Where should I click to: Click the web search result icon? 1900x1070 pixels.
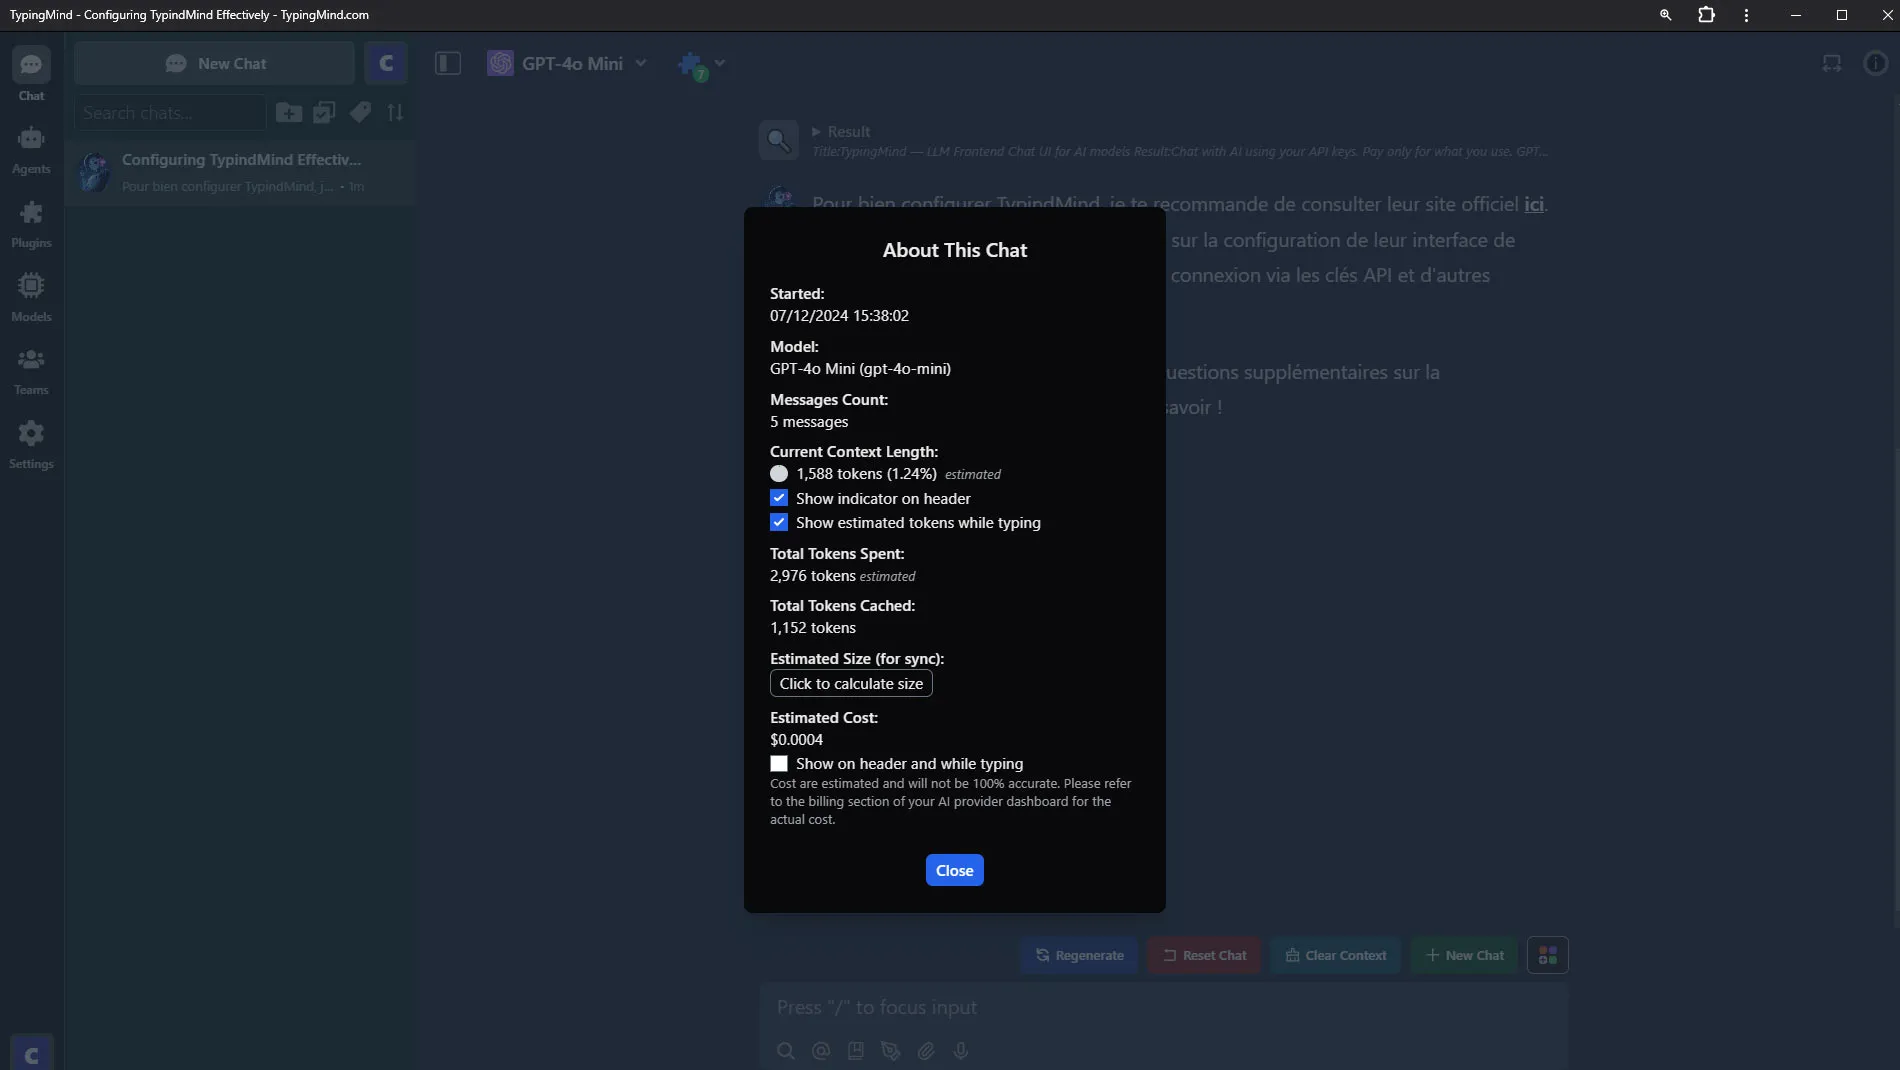tap(778, 141)
